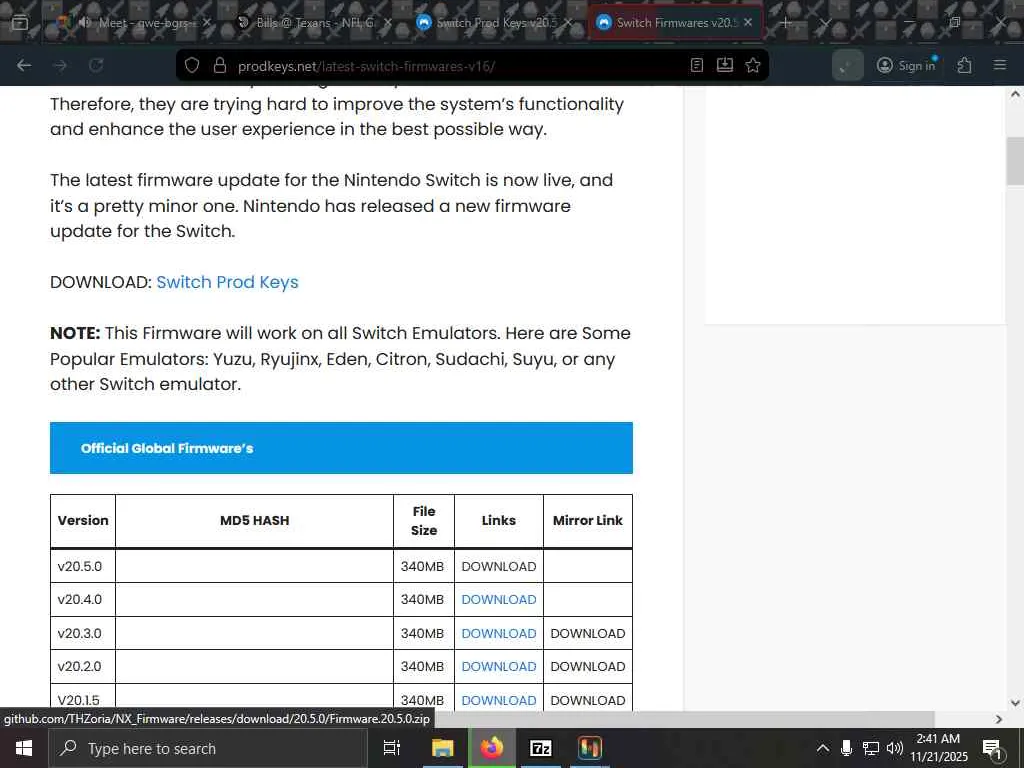Close the Switch Prod Keys tab
The image size is (1024, 768).
pyautogui.click(x=568, y=22)
